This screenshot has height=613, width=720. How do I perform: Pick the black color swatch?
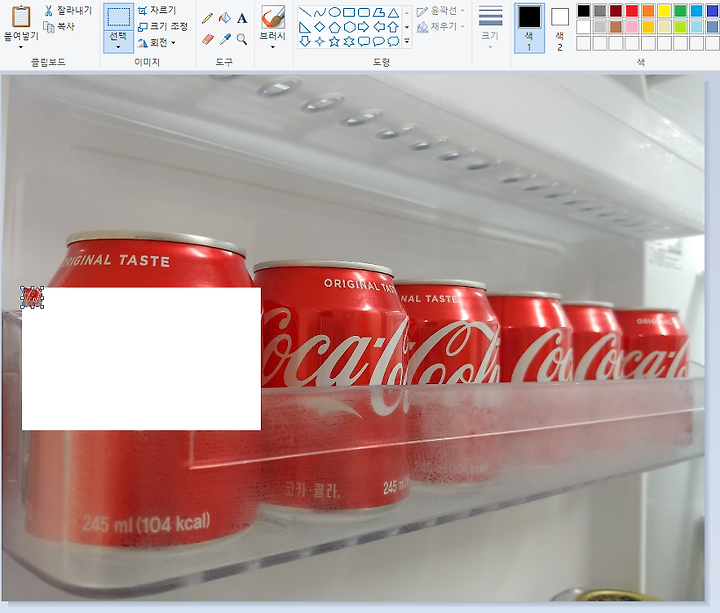click(x=584, y=10)
